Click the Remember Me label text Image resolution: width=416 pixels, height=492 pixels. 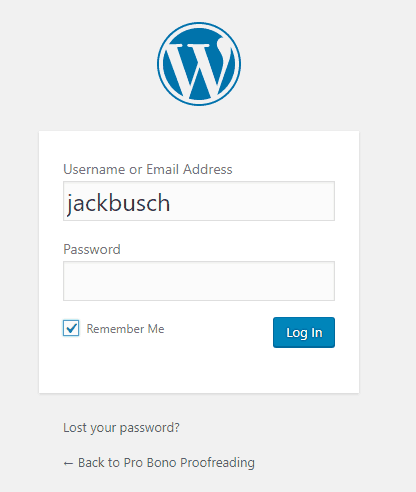pos(125,329)
